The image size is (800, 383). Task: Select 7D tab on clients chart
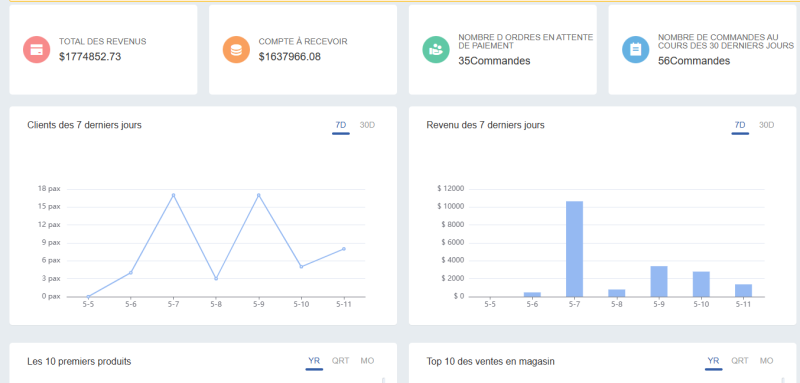click(341, 125)
